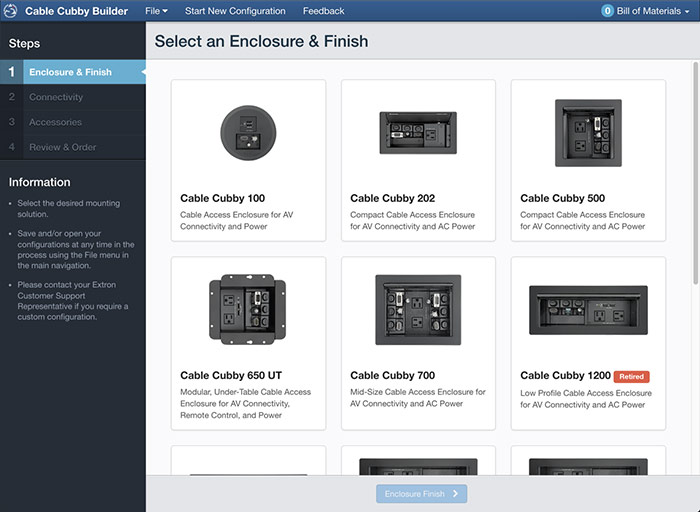Select the Cable Cubby 100 product image
The width and height of the screenshot is (700, 512).
(x=248, y=133)
